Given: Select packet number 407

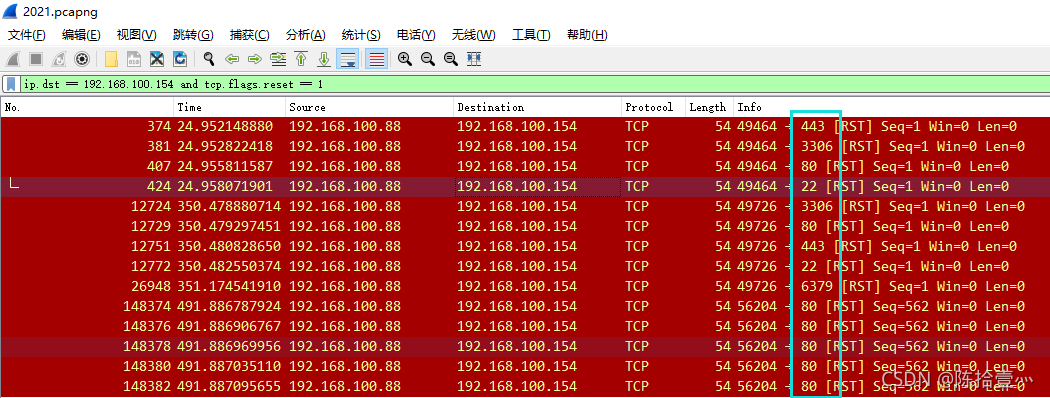Looking at the screenshot, I should (x=525, y=166).
